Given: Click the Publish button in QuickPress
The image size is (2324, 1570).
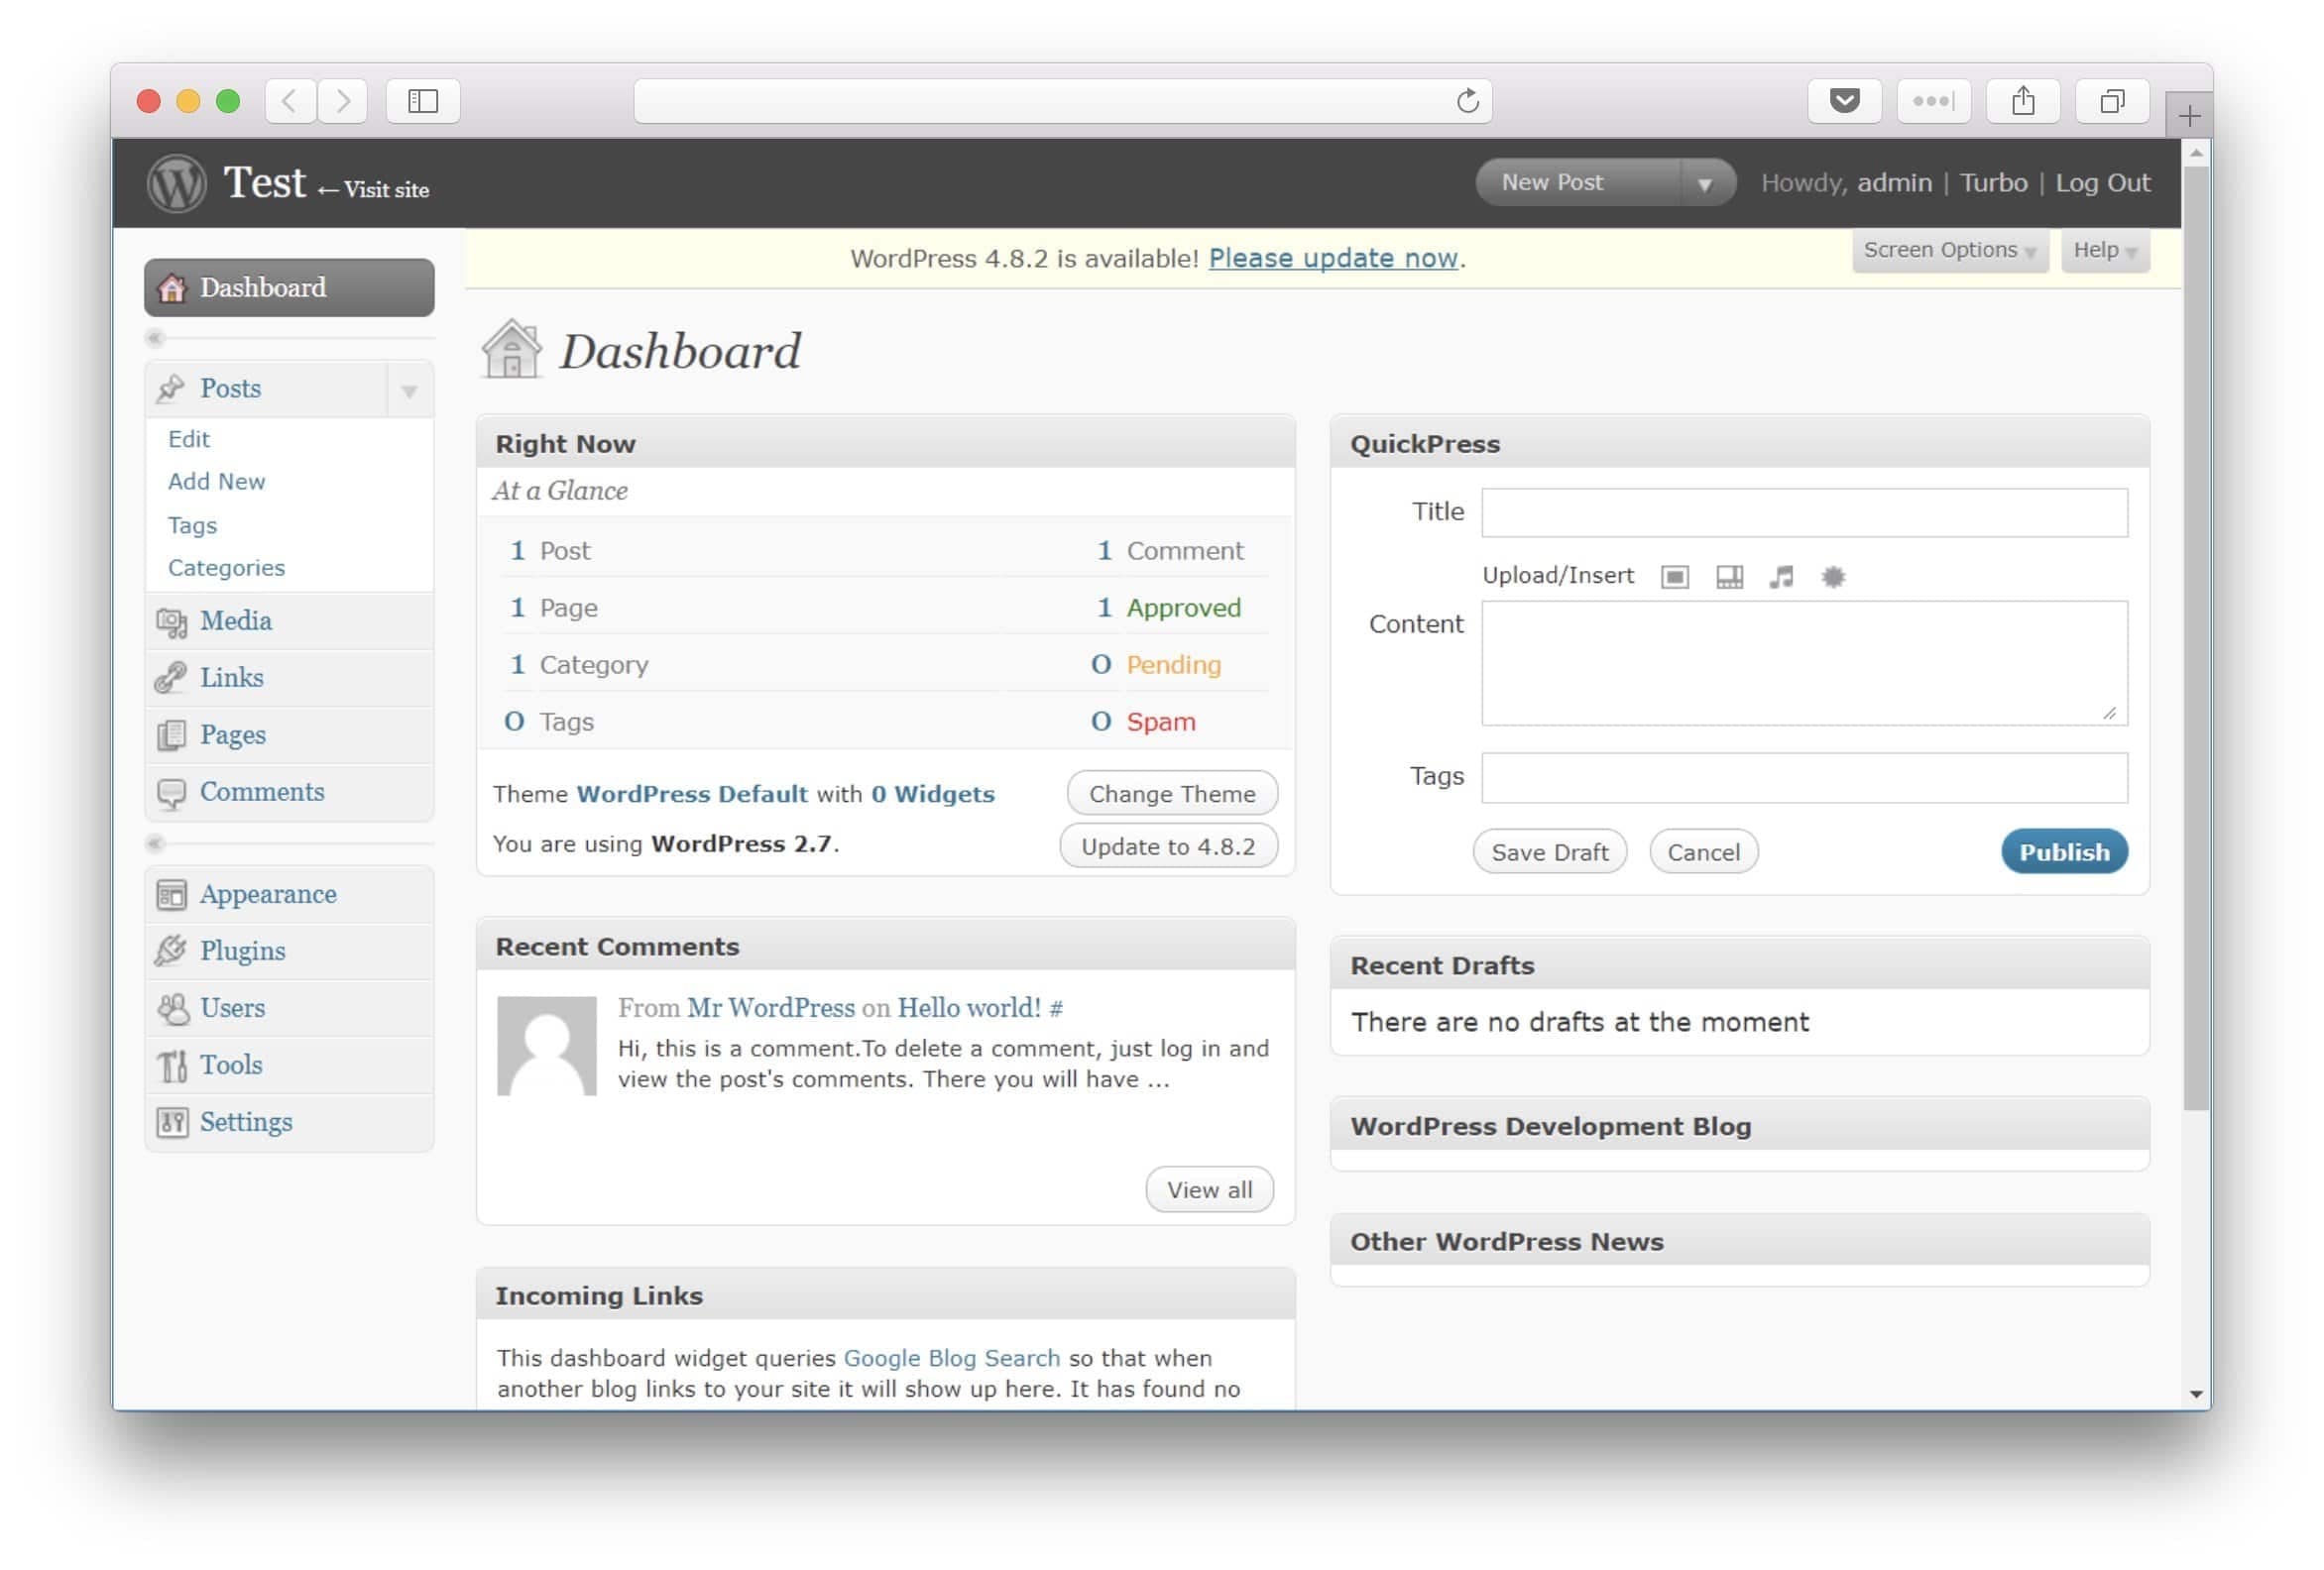Looking at the screenshot, I should pyautogui.click(x=2063, y=852).
